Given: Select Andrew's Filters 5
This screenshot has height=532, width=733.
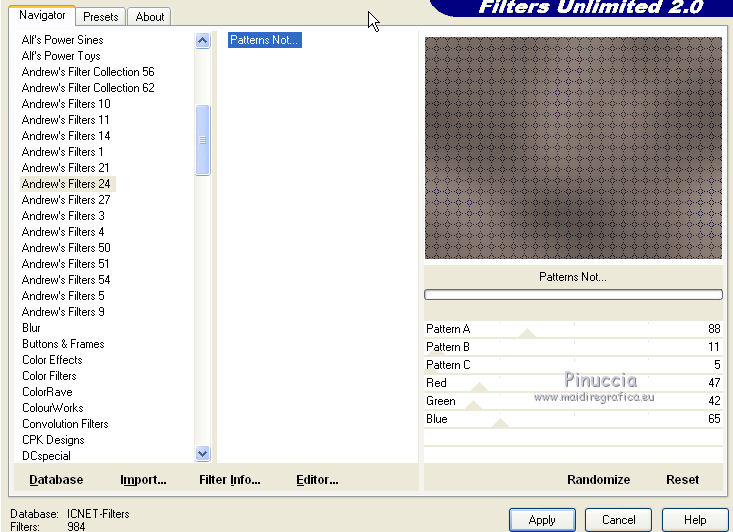Looking at the screenshot, I should (x=63, y=296).
